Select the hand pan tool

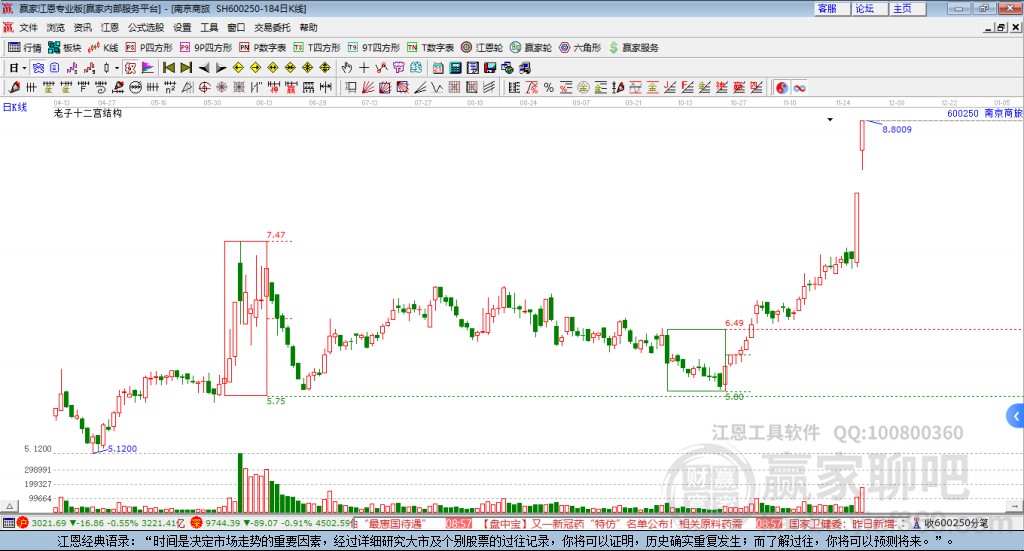coord(347,68)
